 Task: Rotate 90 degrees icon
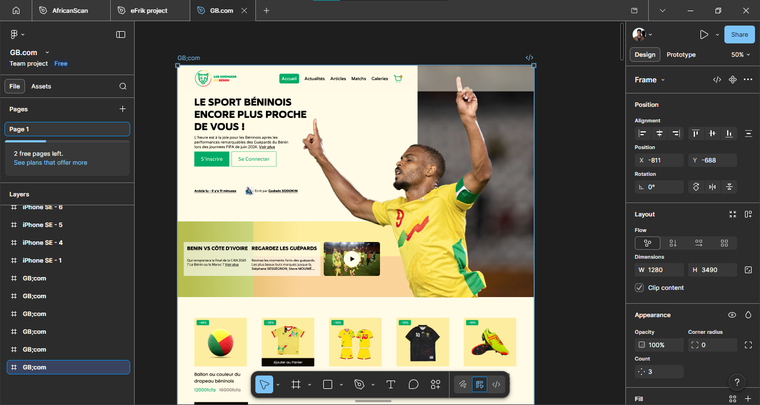[696, 187]
